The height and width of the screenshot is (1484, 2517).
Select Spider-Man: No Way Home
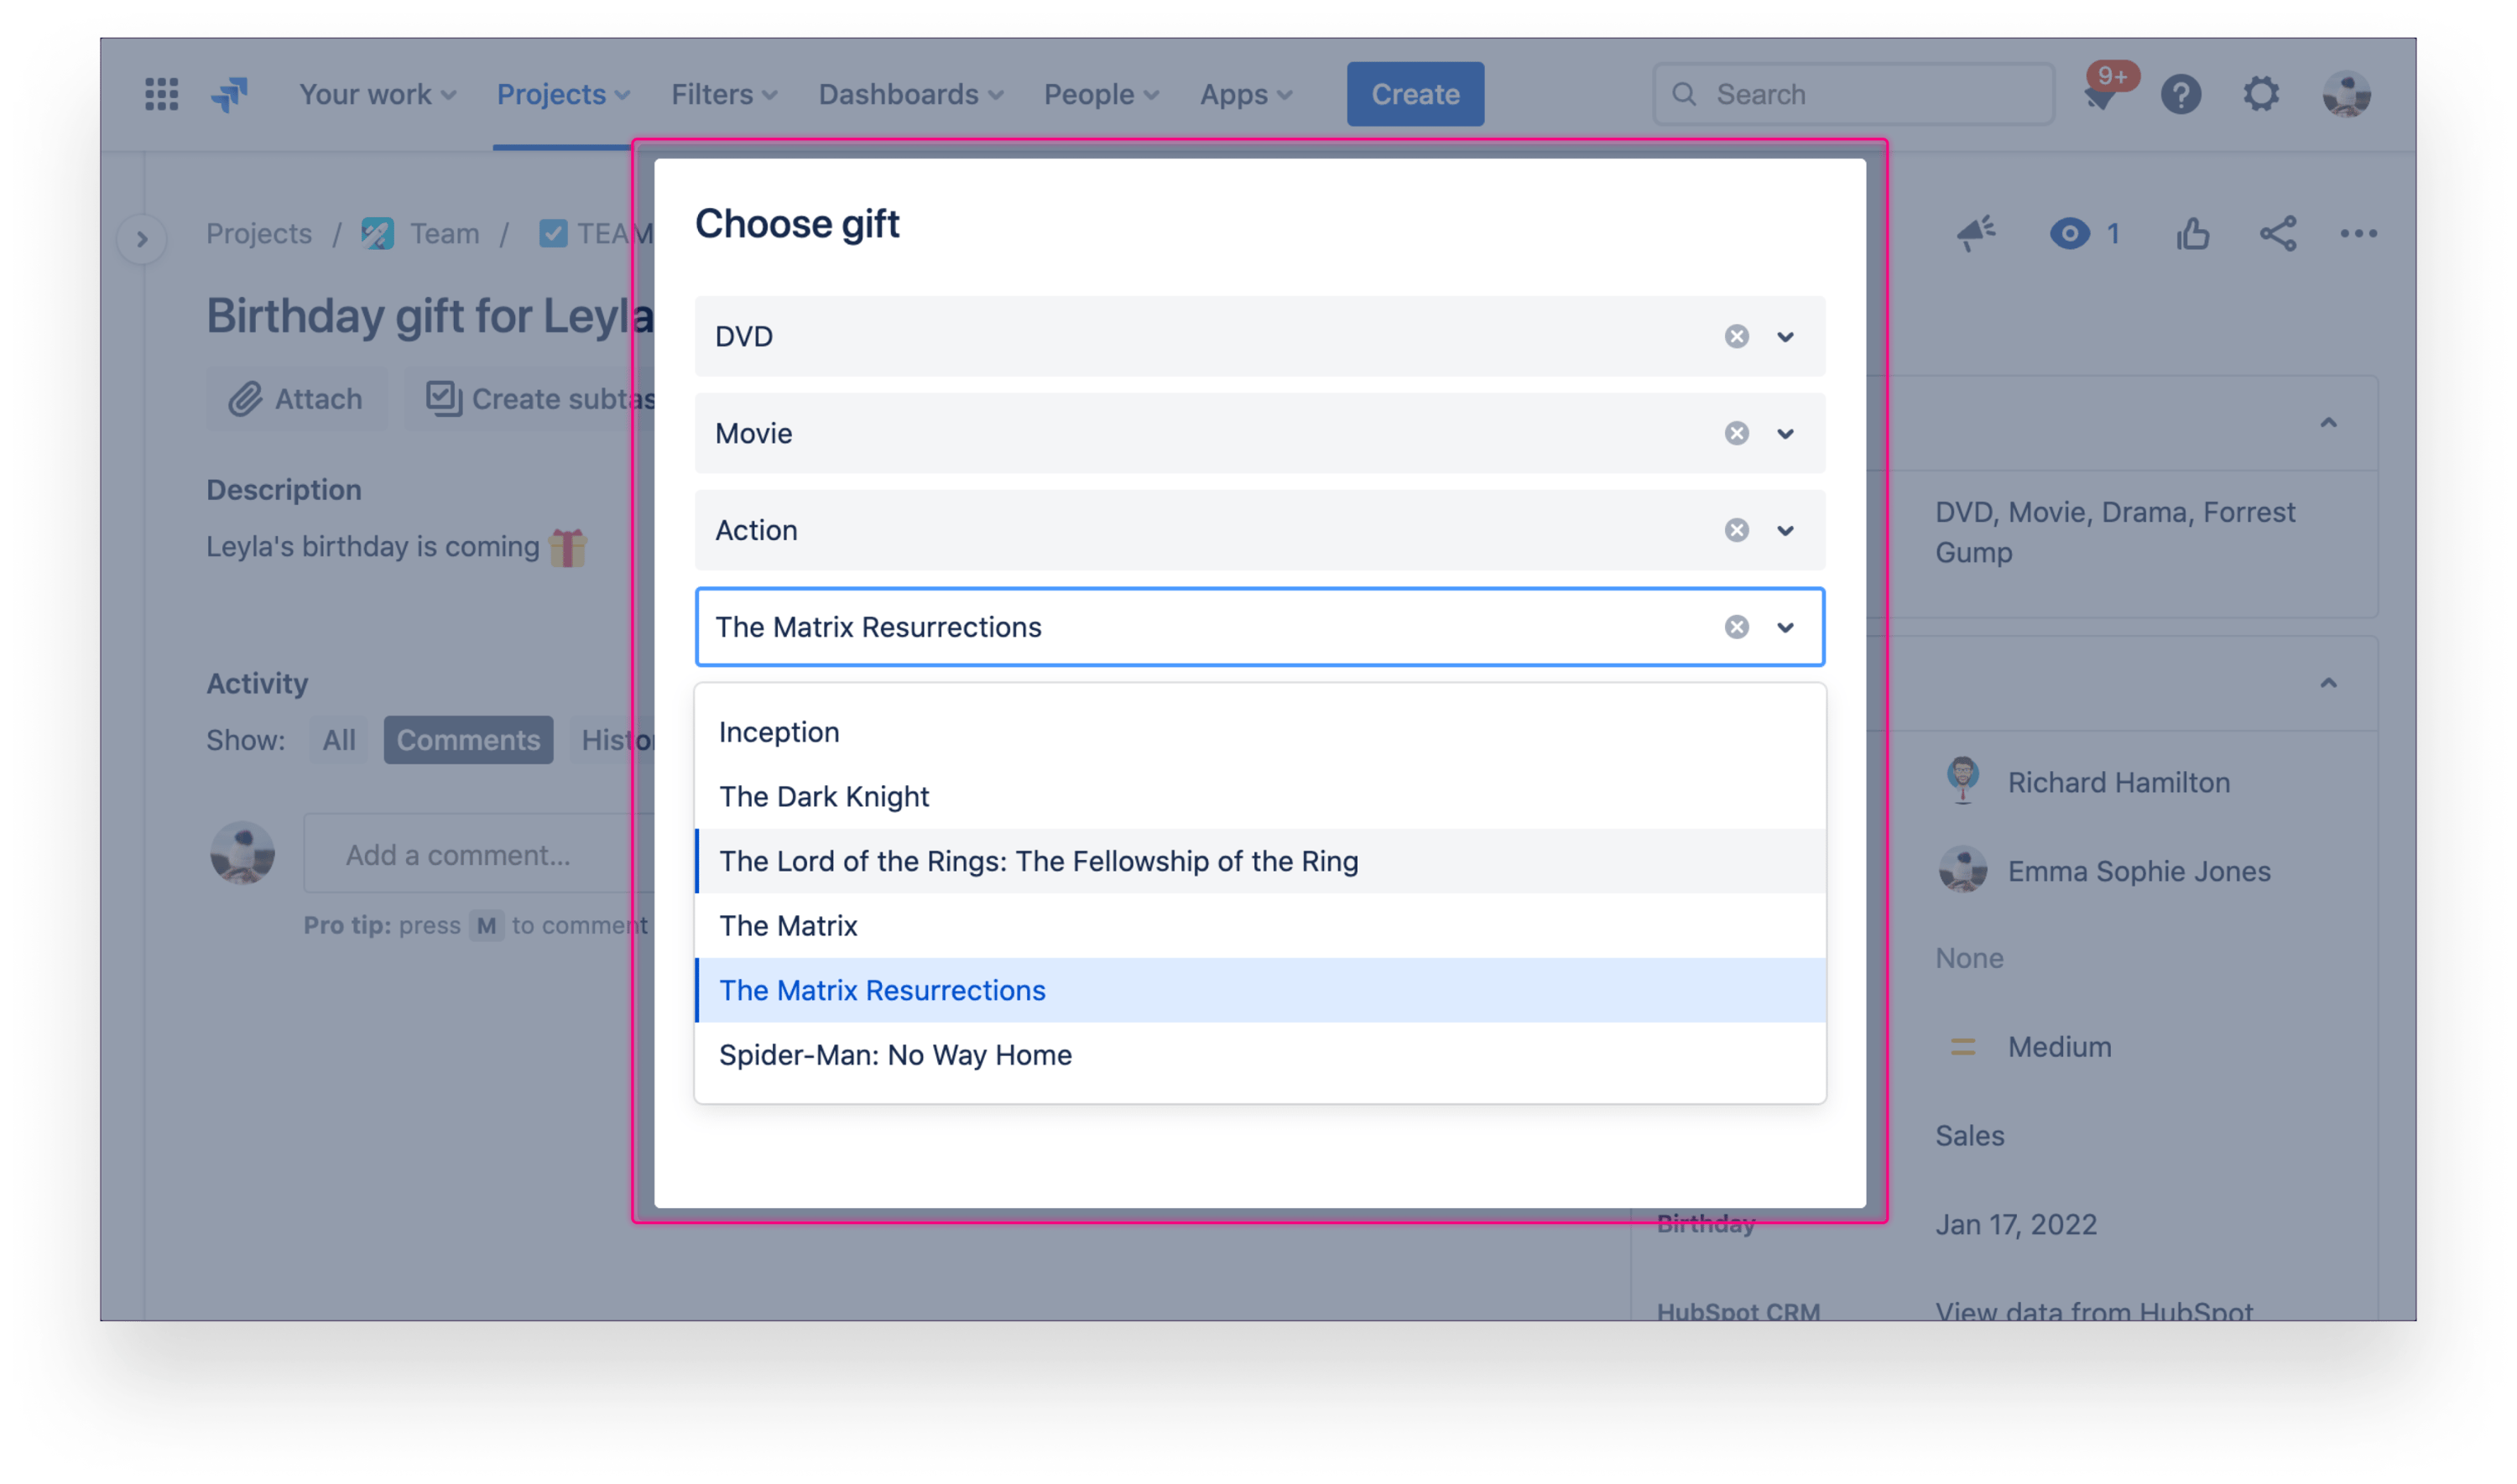(x=1260, y=1054)
